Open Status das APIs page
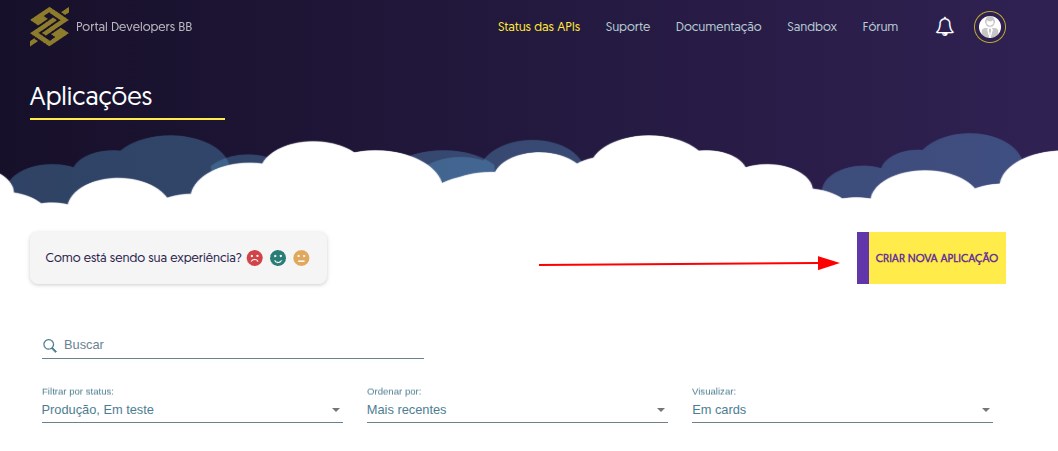This screenshot has height=451, width=1058. tap(538, 27)
